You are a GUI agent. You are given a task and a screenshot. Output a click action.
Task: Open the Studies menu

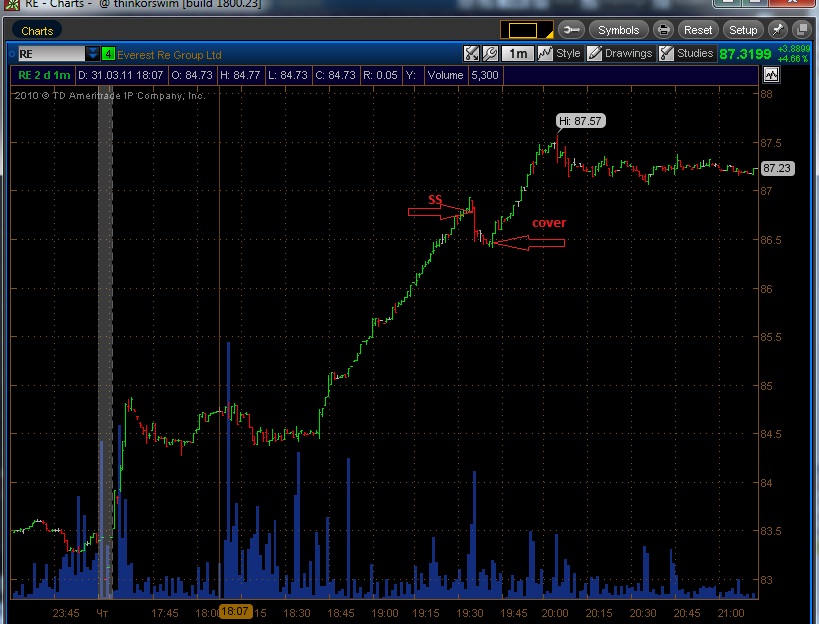point(686,53)
